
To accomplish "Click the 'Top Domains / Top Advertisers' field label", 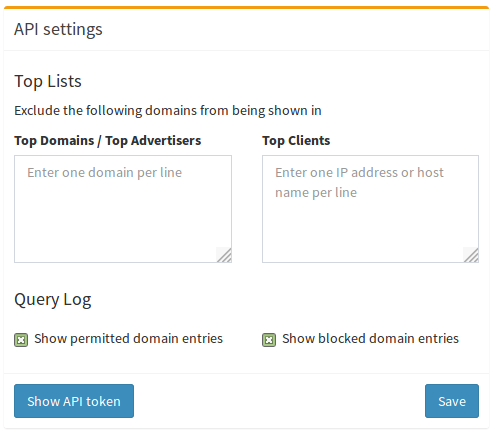I will [x=107, y=141].
